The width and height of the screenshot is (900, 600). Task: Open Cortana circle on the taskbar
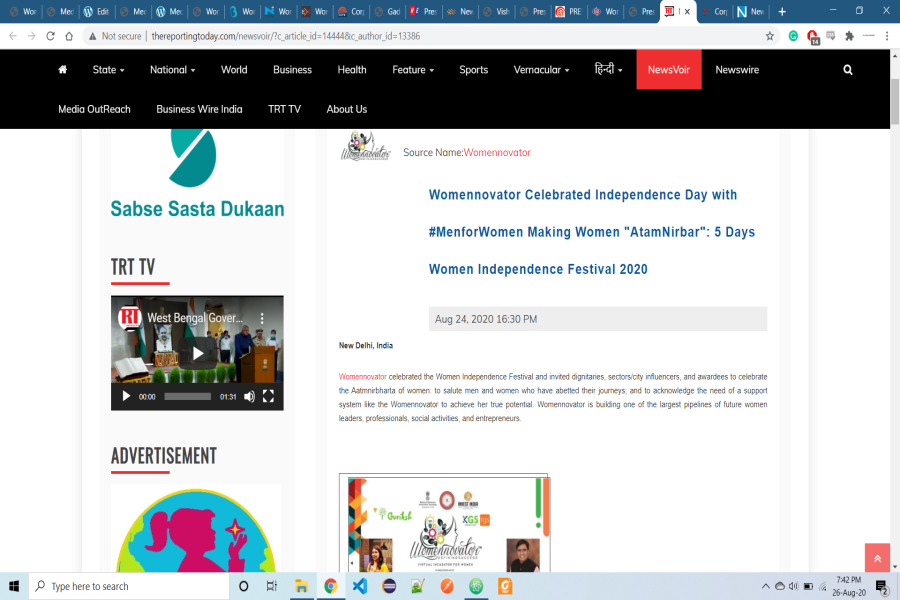(243, 586)
